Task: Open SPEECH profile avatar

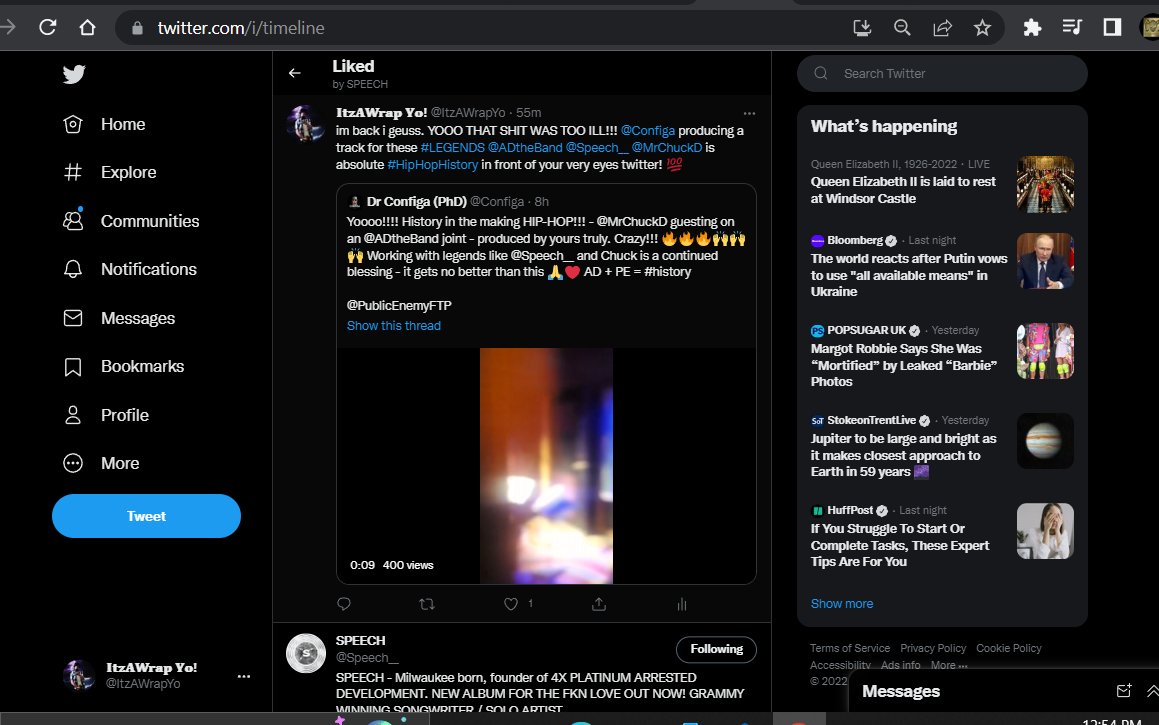Action: [306, 653]
